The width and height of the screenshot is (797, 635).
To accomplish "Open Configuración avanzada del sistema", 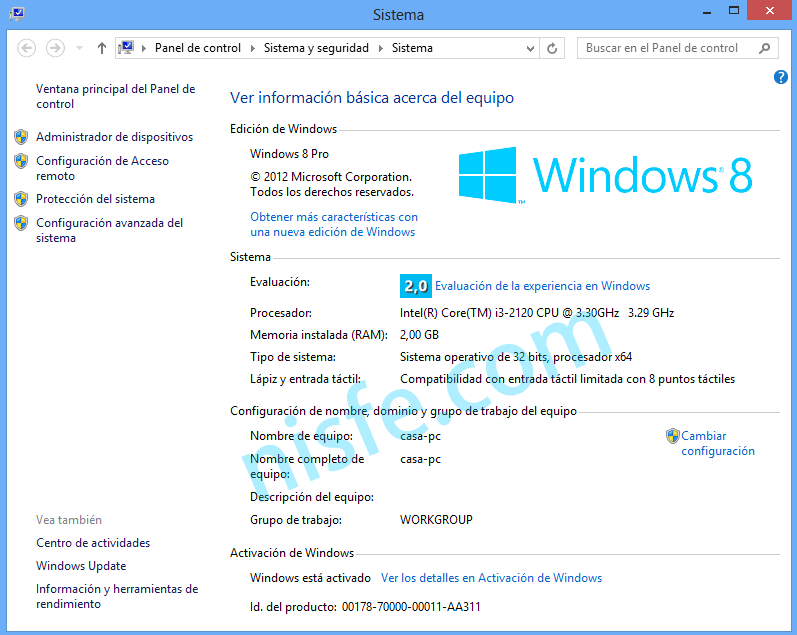I will click(x=109, y=230).
